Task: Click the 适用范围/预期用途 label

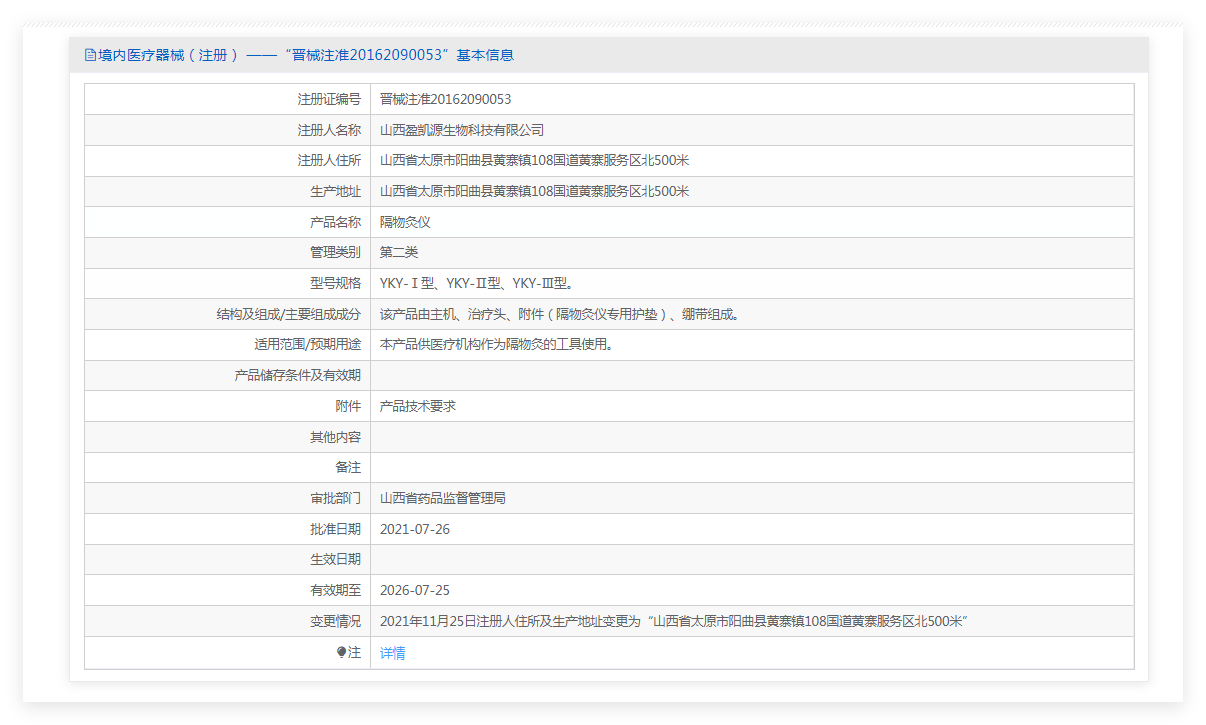Action: (308, 344)
